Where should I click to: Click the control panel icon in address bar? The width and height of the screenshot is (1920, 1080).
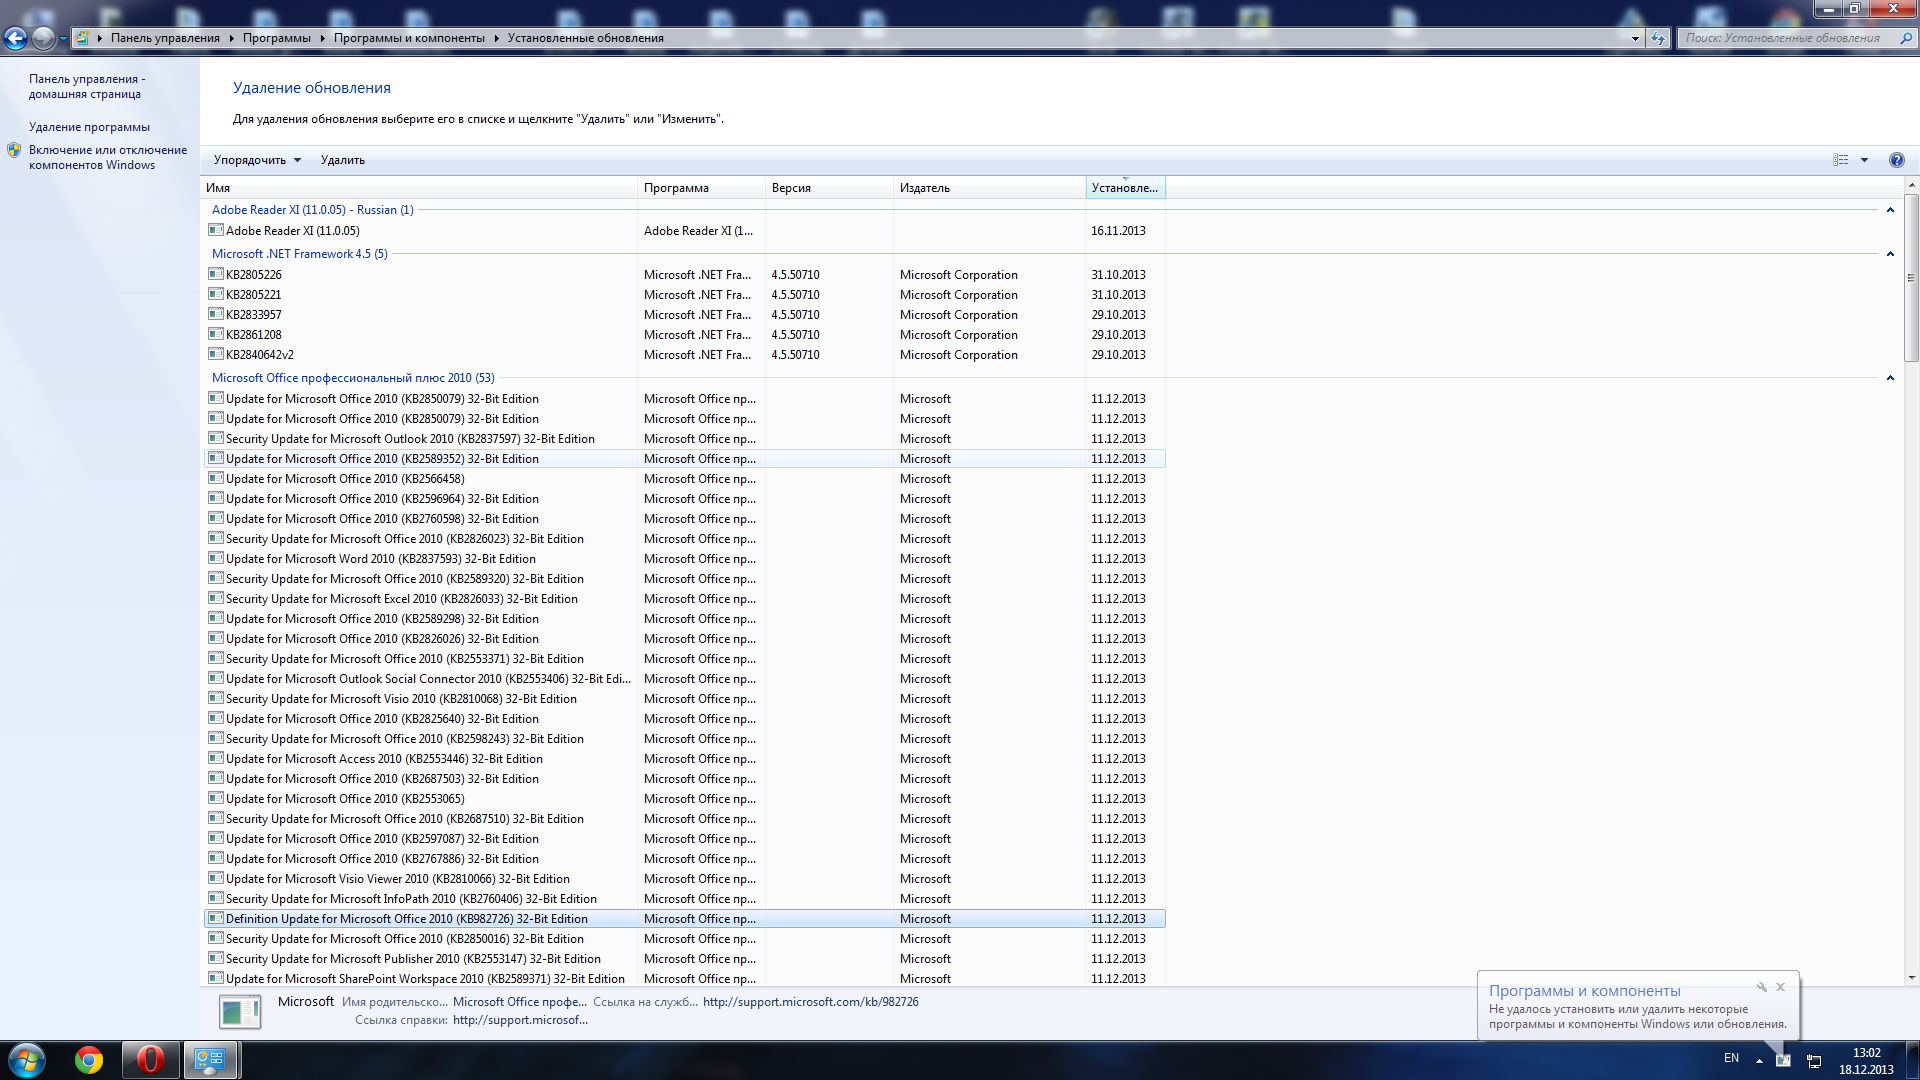tap(82, 38)
